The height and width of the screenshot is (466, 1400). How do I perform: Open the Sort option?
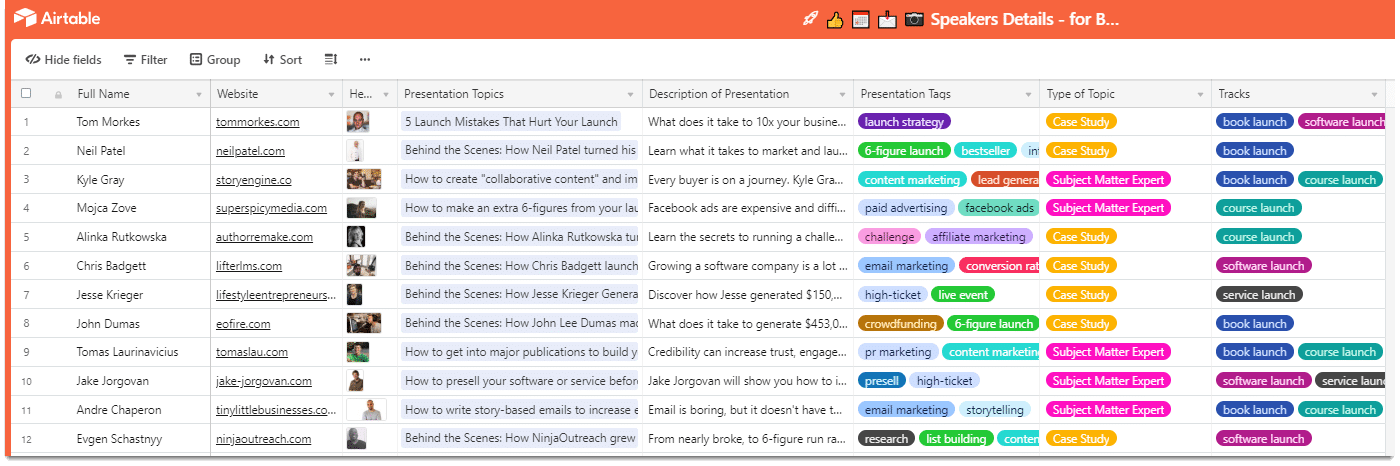[283, 60]
